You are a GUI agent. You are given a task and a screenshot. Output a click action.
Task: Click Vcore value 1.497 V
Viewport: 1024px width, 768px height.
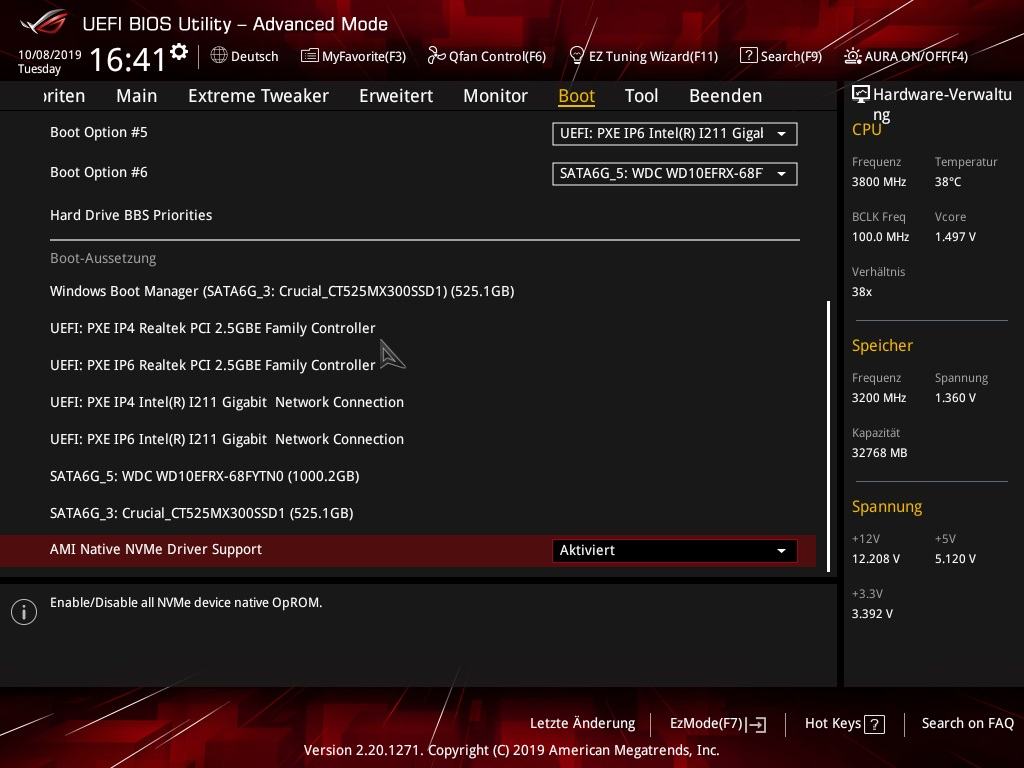click(x=955, y=237)
